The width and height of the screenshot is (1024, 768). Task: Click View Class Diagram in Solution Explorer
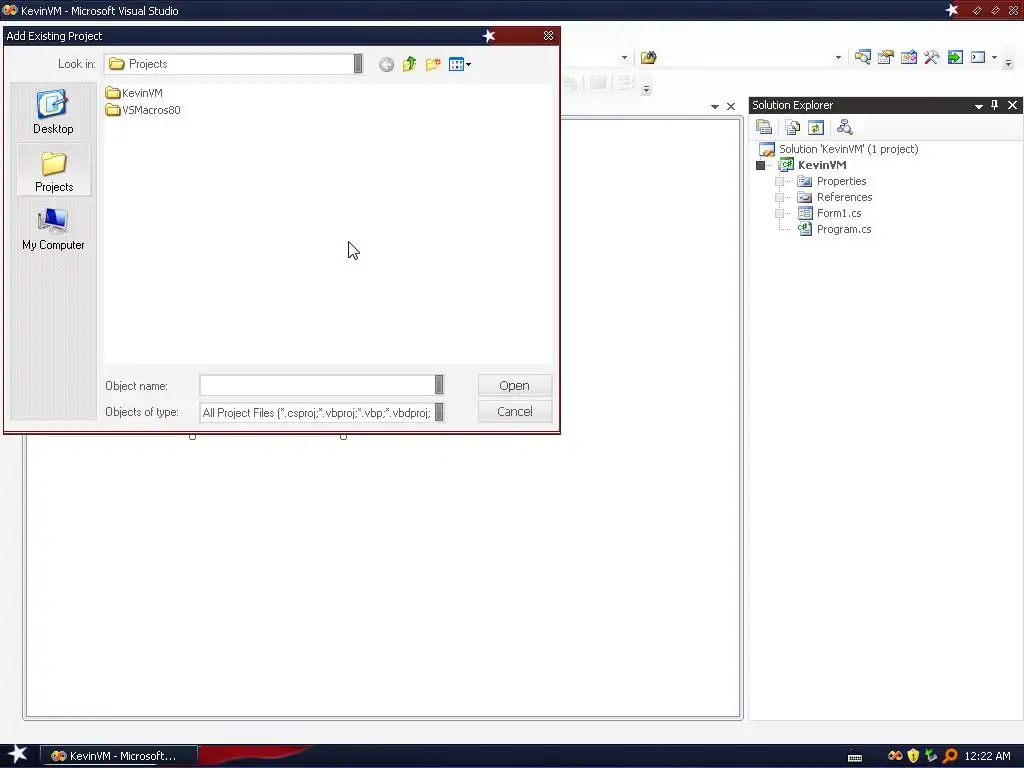pos(844,127)
